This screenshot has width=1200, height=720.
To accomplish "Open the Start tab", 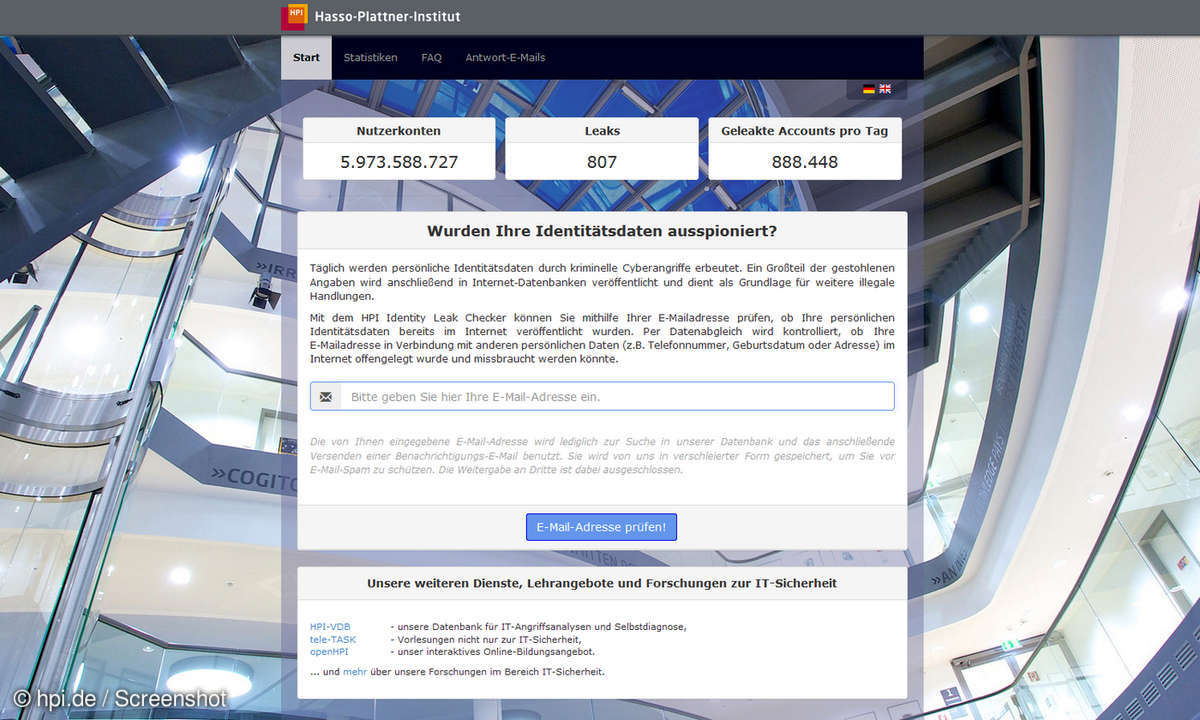I will coord(306,58).
